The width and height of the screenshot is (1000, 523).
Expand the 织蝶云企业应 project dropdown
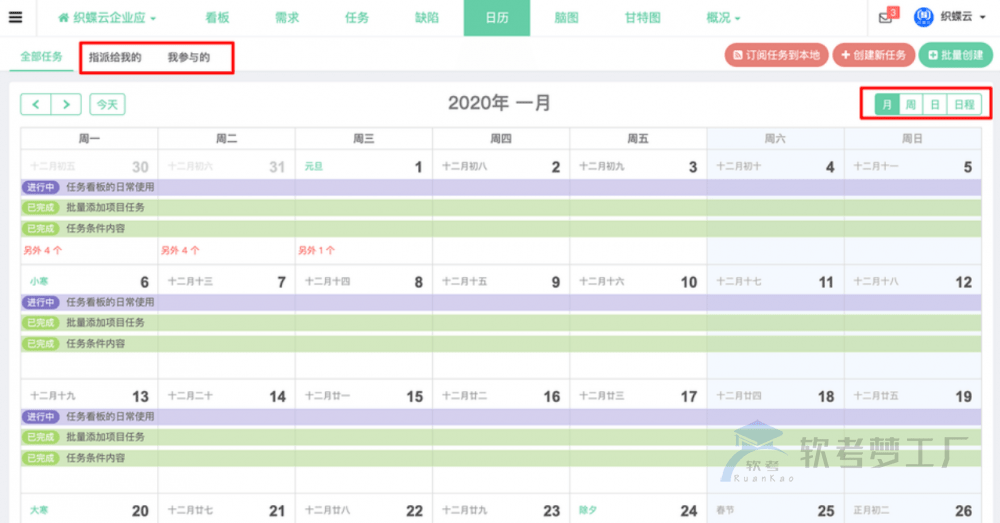coord(107,18)
